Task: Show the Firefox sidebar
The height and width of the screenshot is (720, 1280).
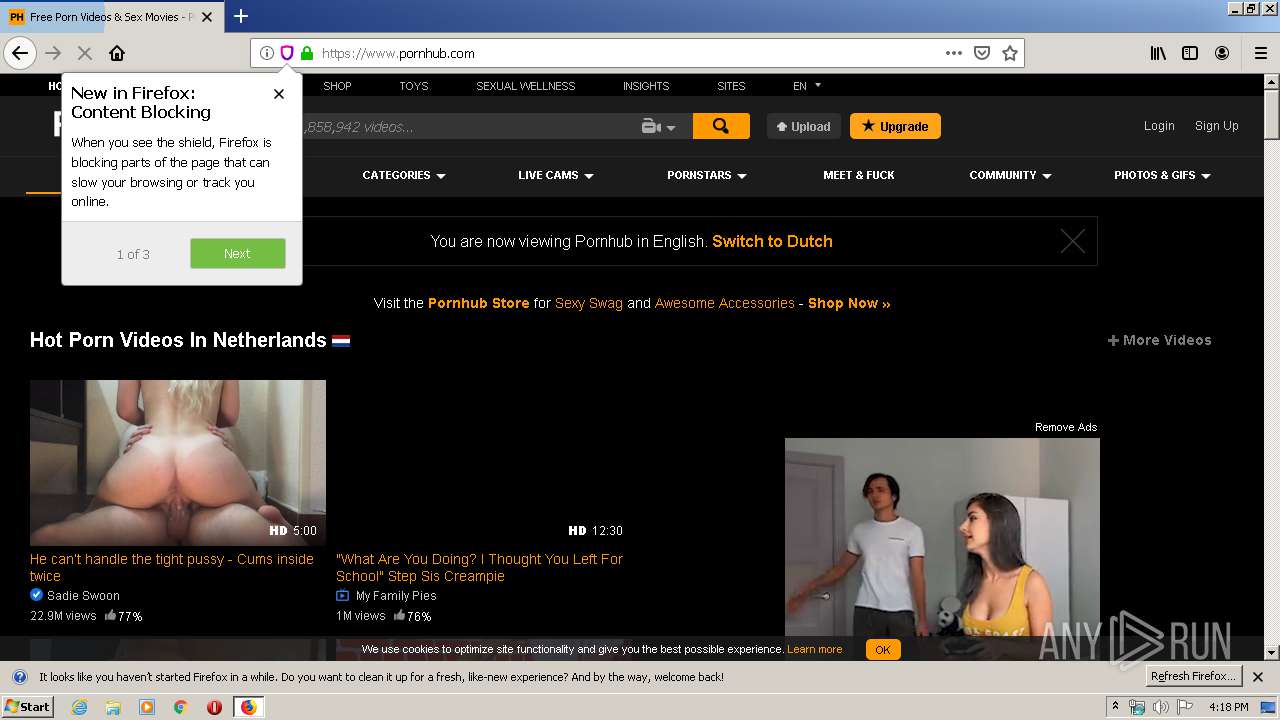Action: [x=1190, y=53]
